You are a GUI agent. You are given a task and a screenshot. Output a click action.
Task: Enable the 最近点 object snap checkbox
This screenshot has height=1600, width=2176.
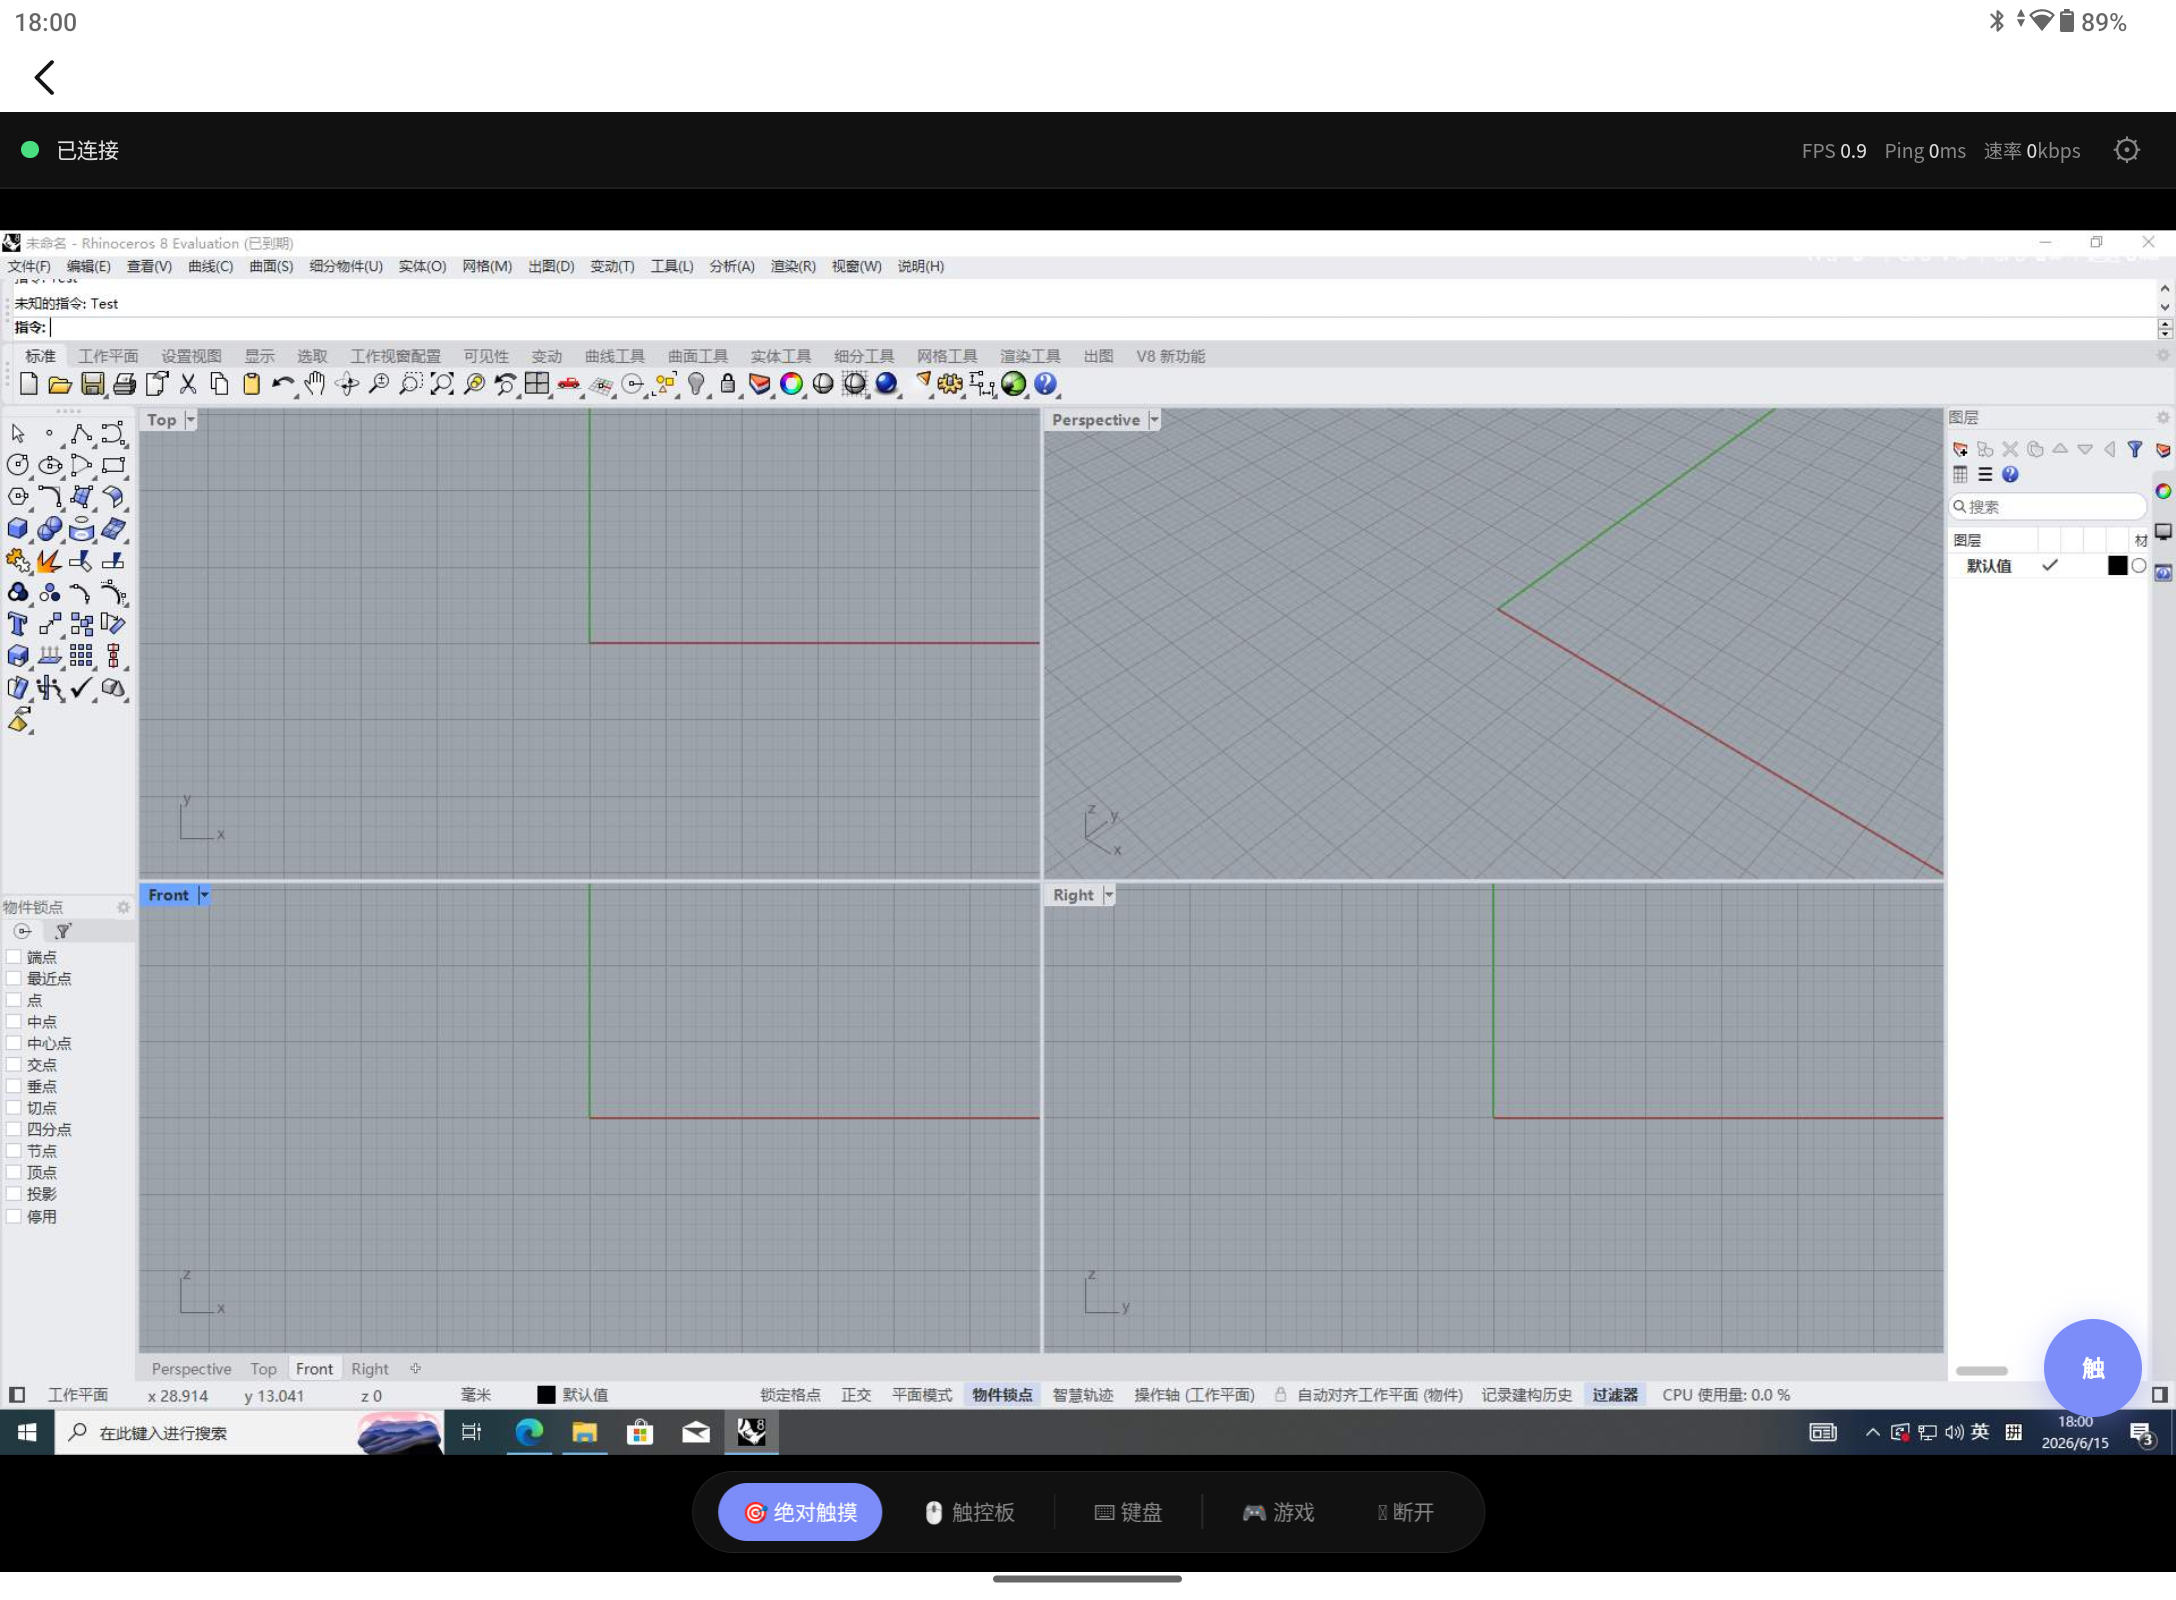point(14,978)
